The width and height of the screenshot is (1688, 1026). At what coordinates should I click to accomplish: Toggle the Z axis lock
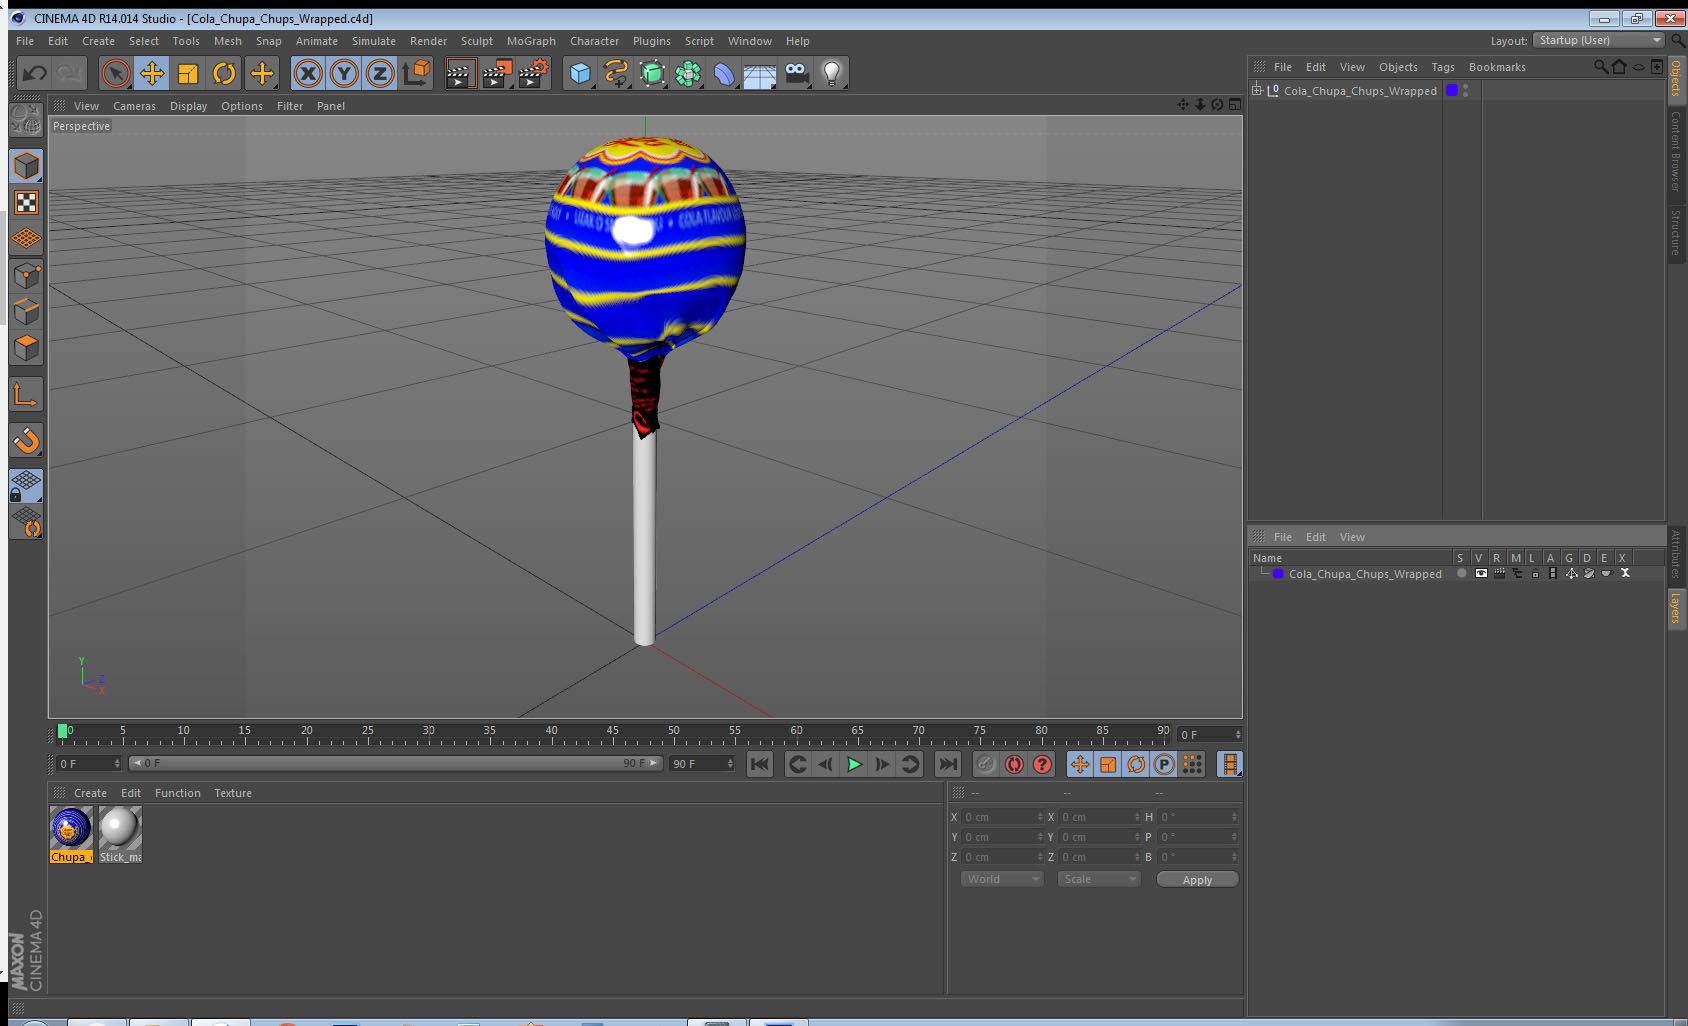click(x=380, y=73)
